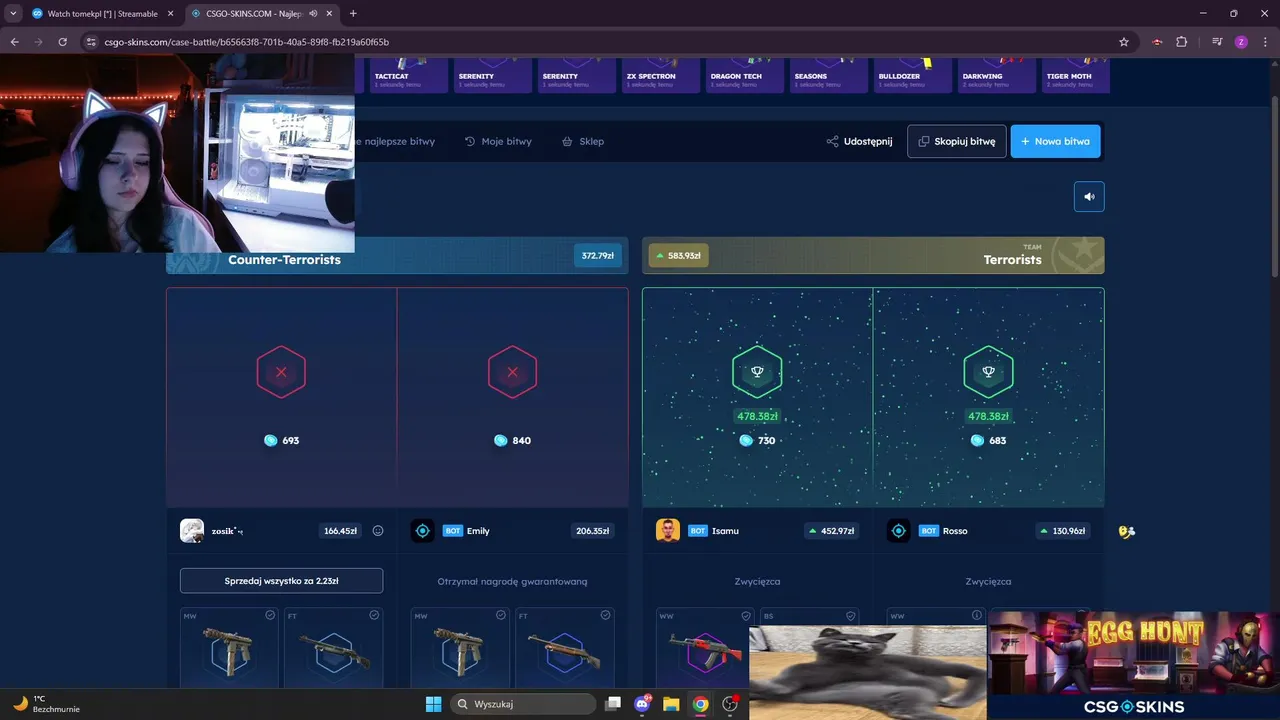Click the Skopiuj bitwę button
1280x720 pixels.
coord(957,141)
